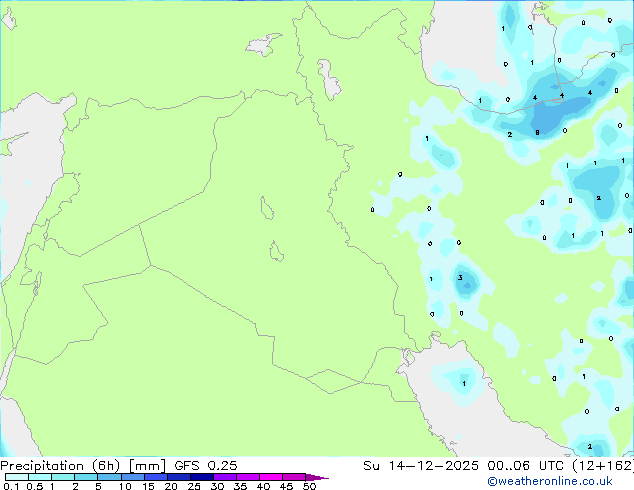634x490 pixels.
Task: Click the "[mm]" unit label
Action: pos(147,466)
